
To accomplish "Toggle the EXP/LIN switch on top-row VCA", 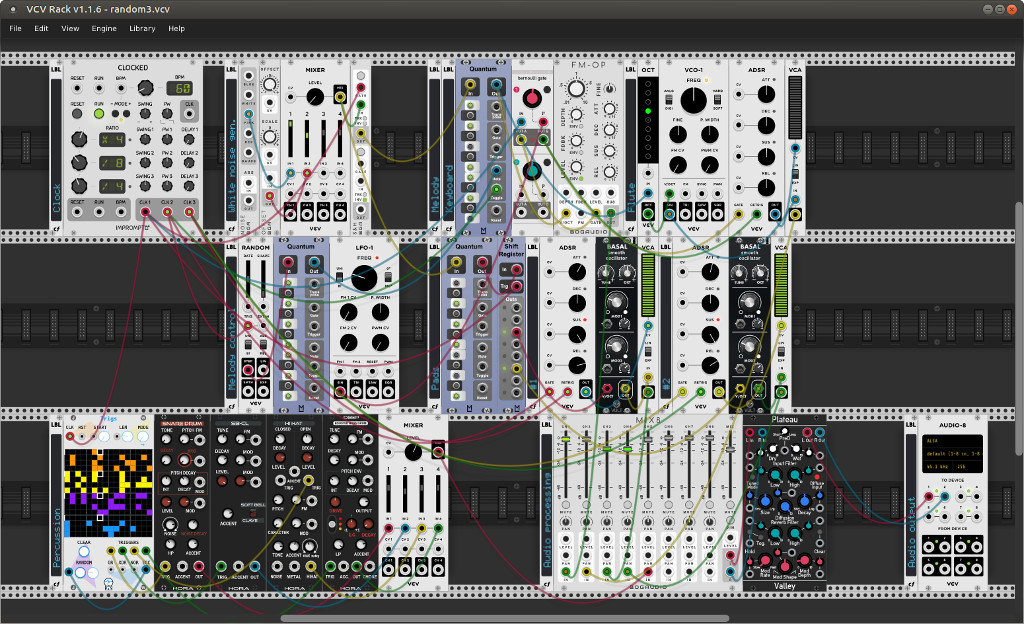I will (x=795, y=174).
